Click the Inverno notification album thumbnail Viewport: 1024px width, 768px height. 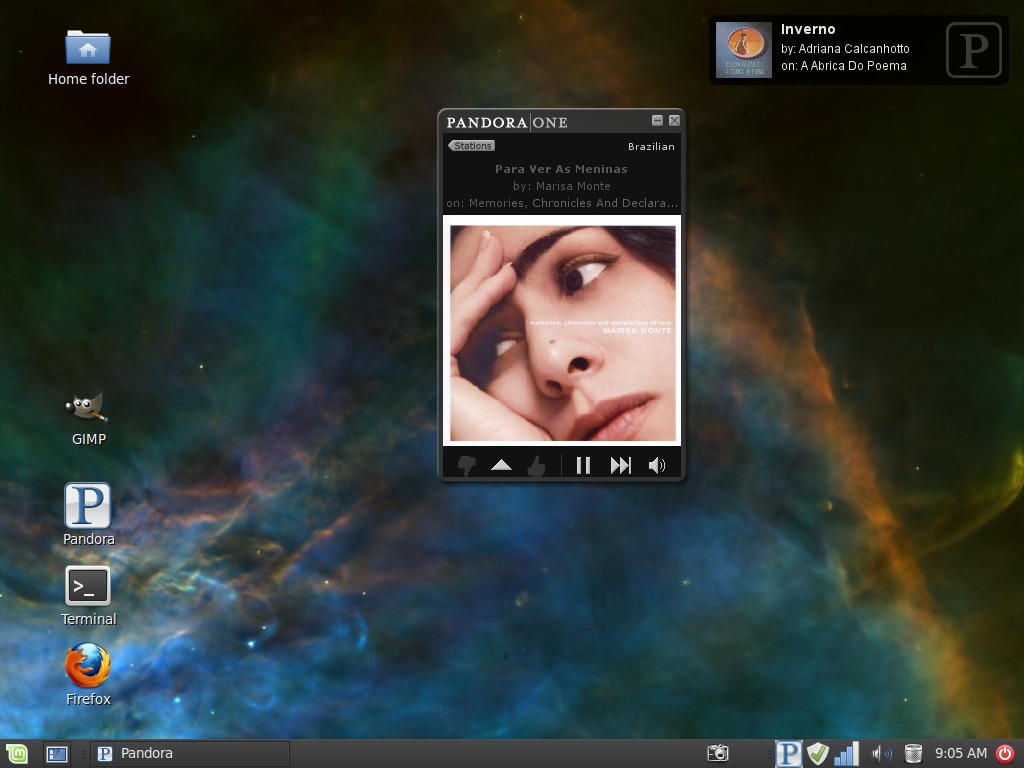[x=744, y=50]
